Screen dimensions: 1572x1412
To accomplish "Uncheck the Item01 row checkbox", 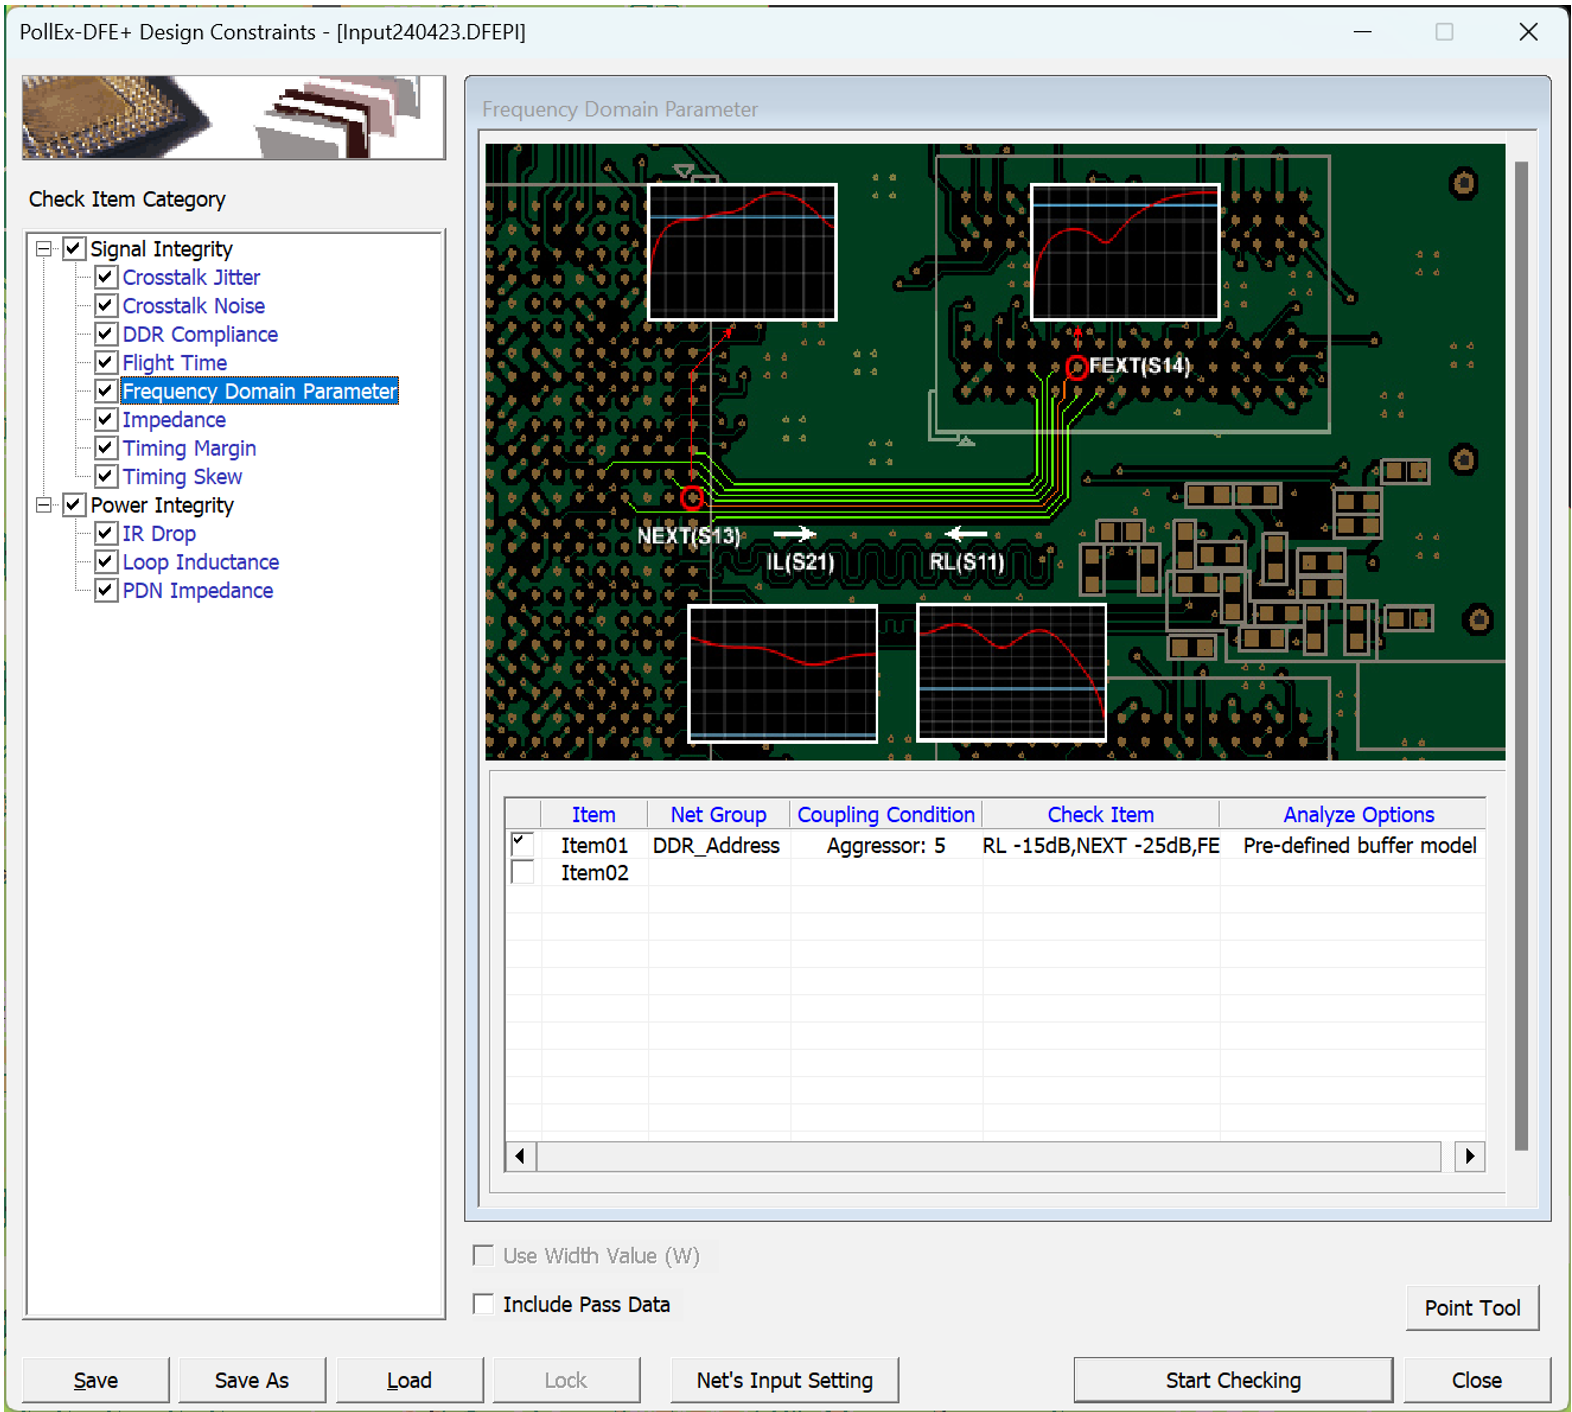I will pyautogui.click(x=522, y=844).
